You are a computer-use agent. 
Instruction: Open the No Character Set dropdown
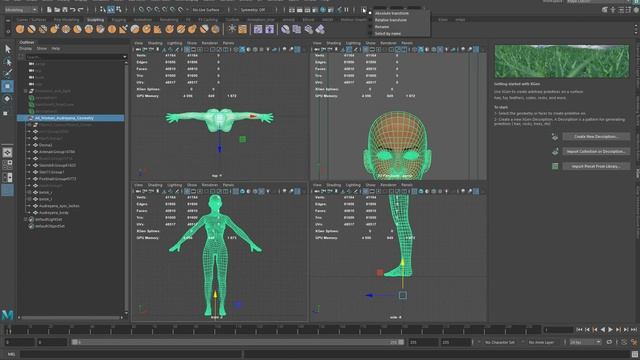[499, 342]
